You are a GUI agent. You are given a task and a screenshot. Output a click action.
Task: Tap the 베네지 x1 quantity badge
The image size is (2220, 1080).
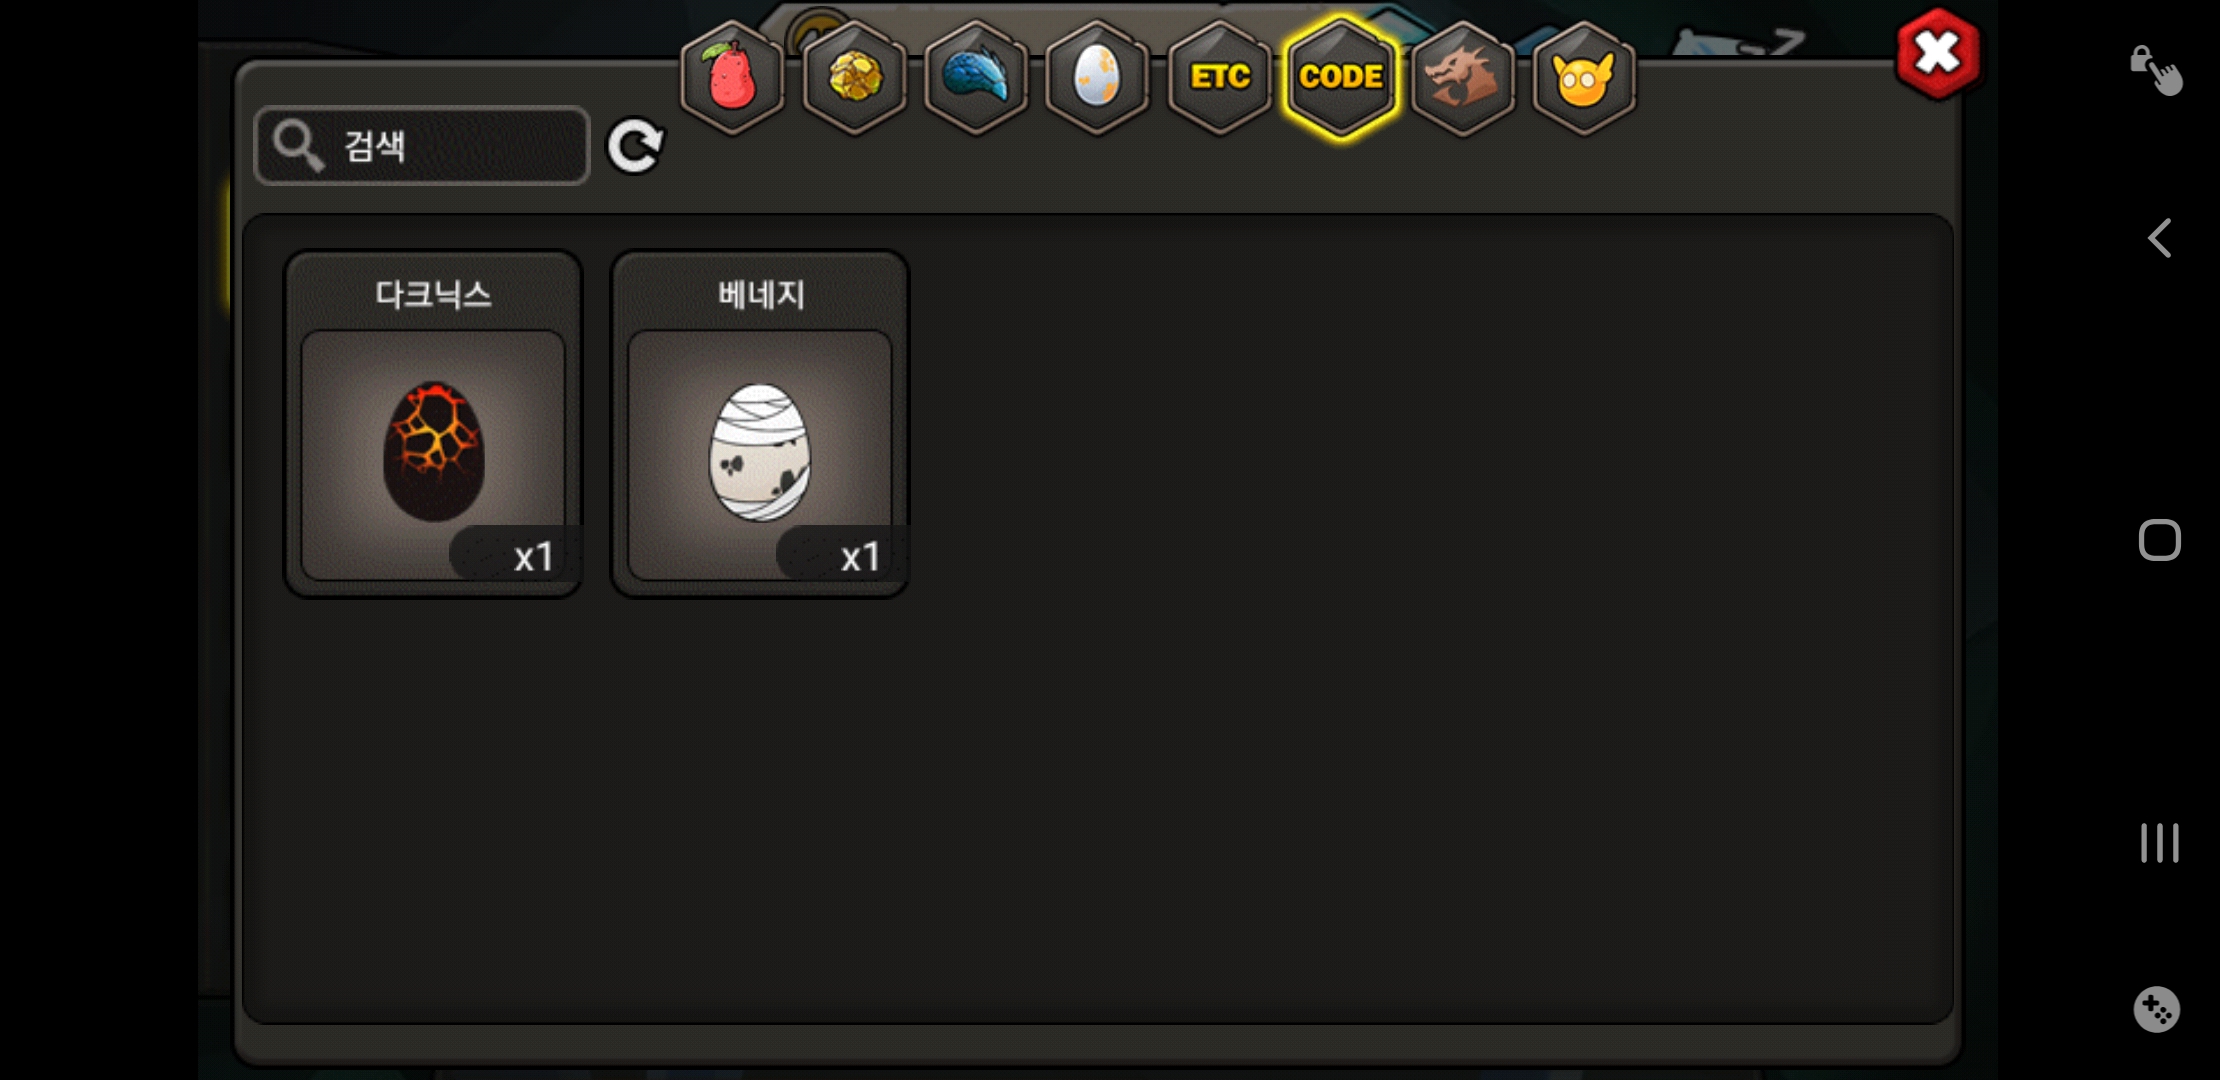point(842,555)
